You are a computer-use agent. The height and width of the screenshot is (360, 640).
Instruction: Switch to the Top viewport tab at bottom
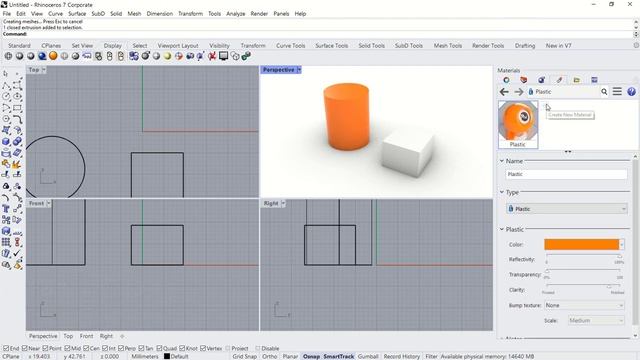(68, 336)
